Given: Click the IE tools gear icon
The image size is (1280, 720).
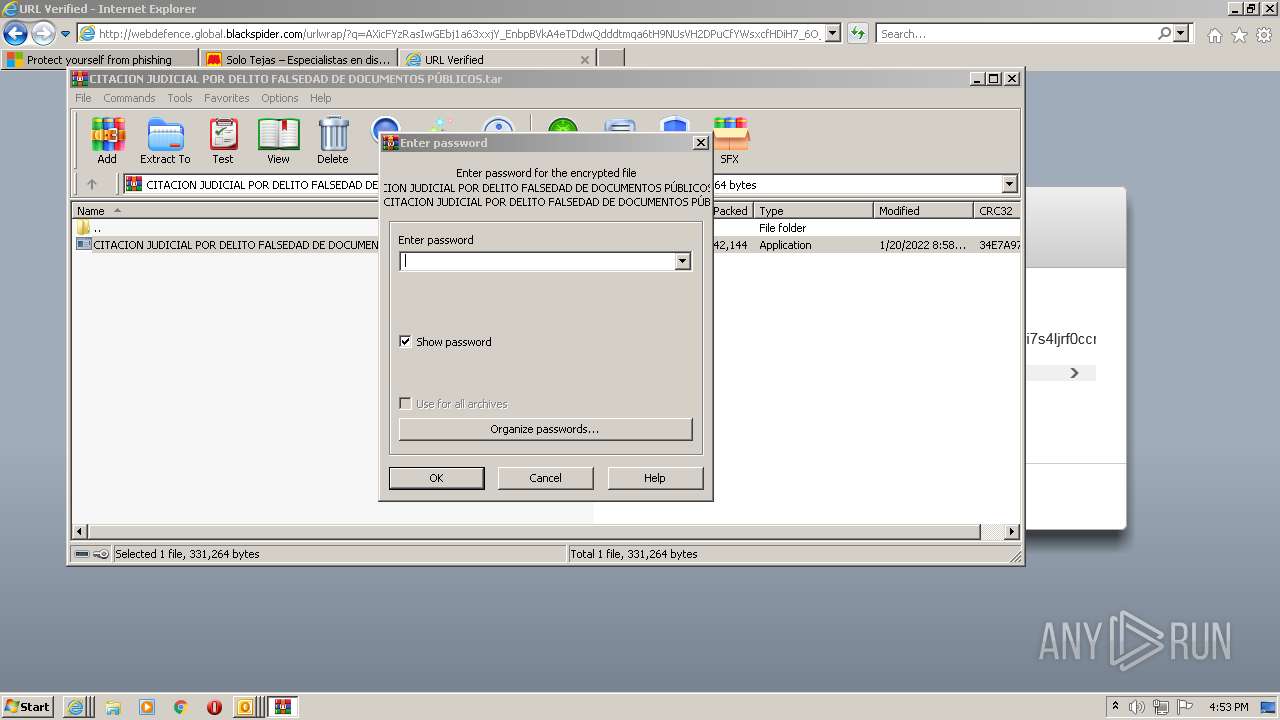Looking at the screenshot, I should pos(1264,35).
